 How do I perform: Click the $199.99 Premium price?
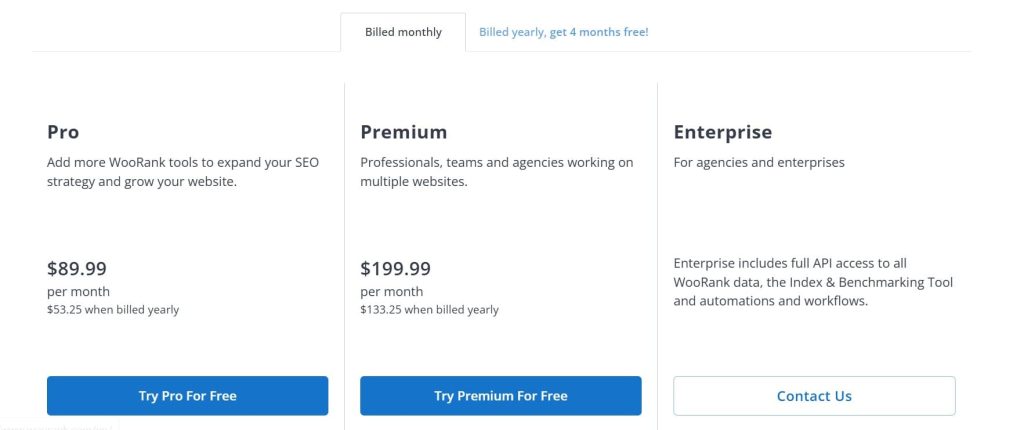tap(395, 268)
